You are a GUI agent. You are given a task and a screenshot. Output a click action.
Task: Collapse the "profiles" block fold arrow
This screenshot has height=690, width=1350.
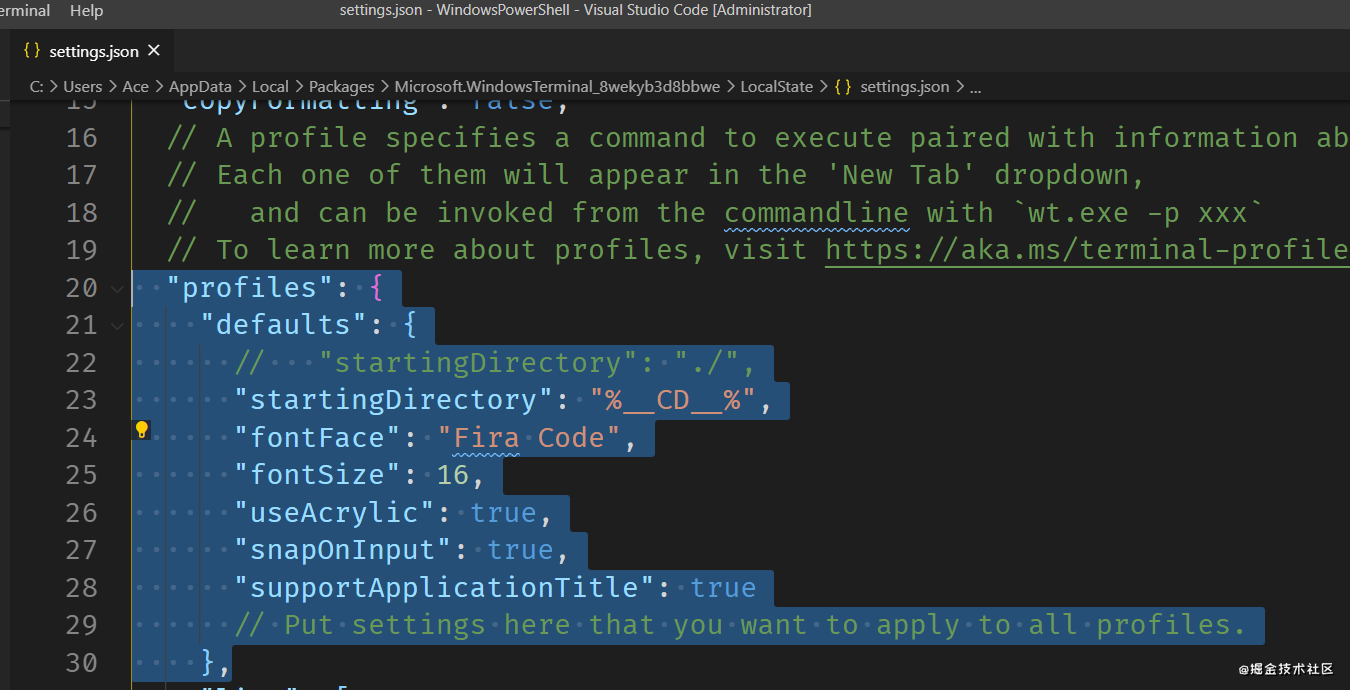pyautogui.click(x=118, y=289)
